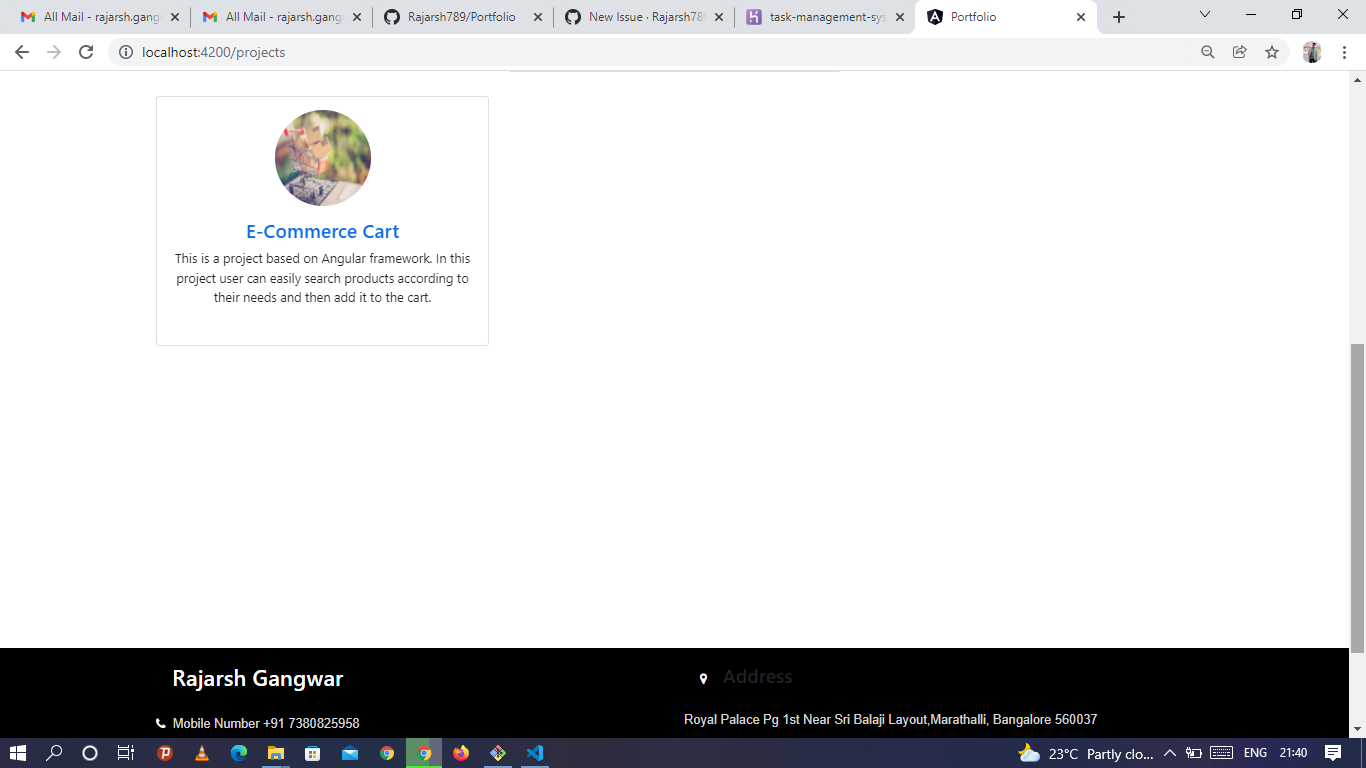This screenshot has width=1366, height=768.
Task: Close the task-management-system tab
Action: 899,17
